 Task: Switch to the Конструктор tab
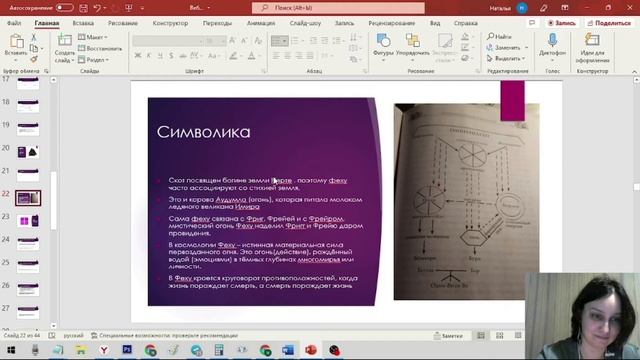tap(170, 23)
